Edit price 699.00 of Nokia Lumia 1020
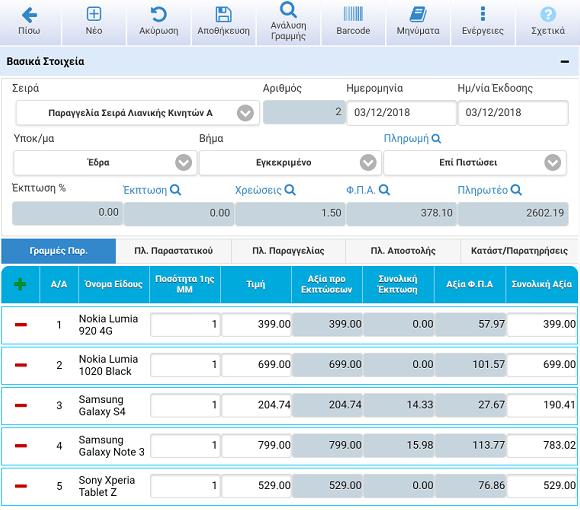The width and height of the screenshot is (580, 510). [x=257, y=365]
